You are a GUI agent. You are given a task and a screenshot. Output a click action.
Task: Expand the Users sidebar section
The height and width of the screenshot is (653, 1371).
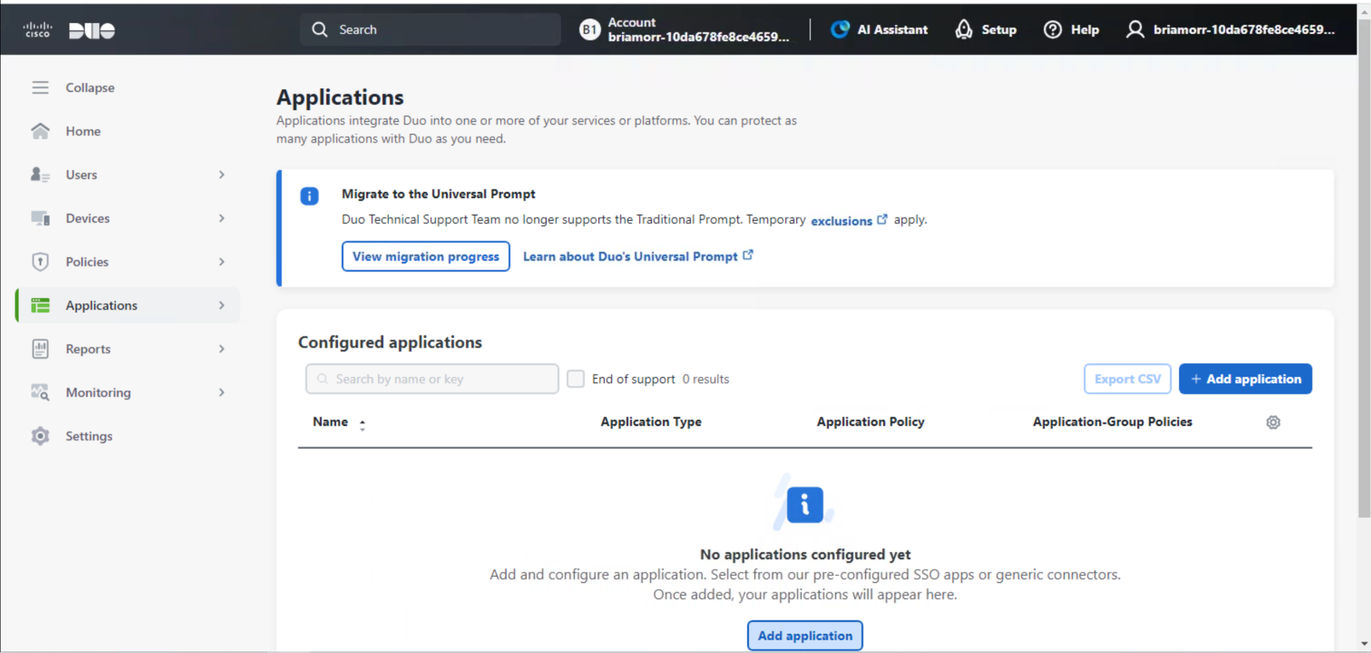tap(222, 174)
